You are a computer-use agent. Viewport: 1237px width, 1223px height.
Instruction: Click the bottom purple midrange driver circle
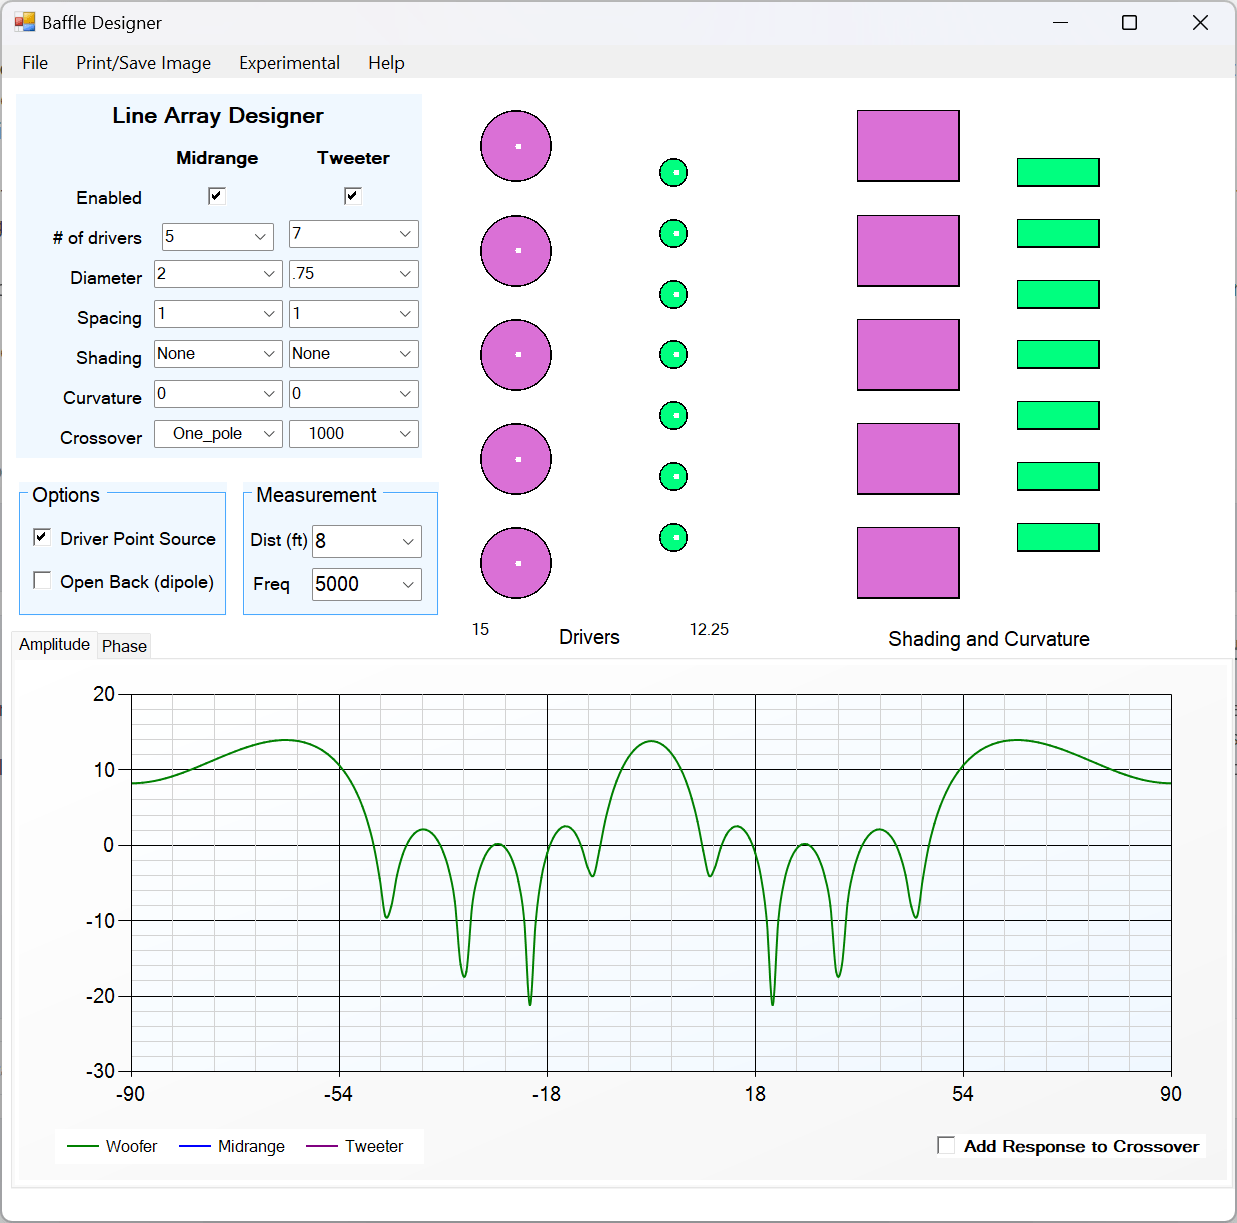coord(516,563)
